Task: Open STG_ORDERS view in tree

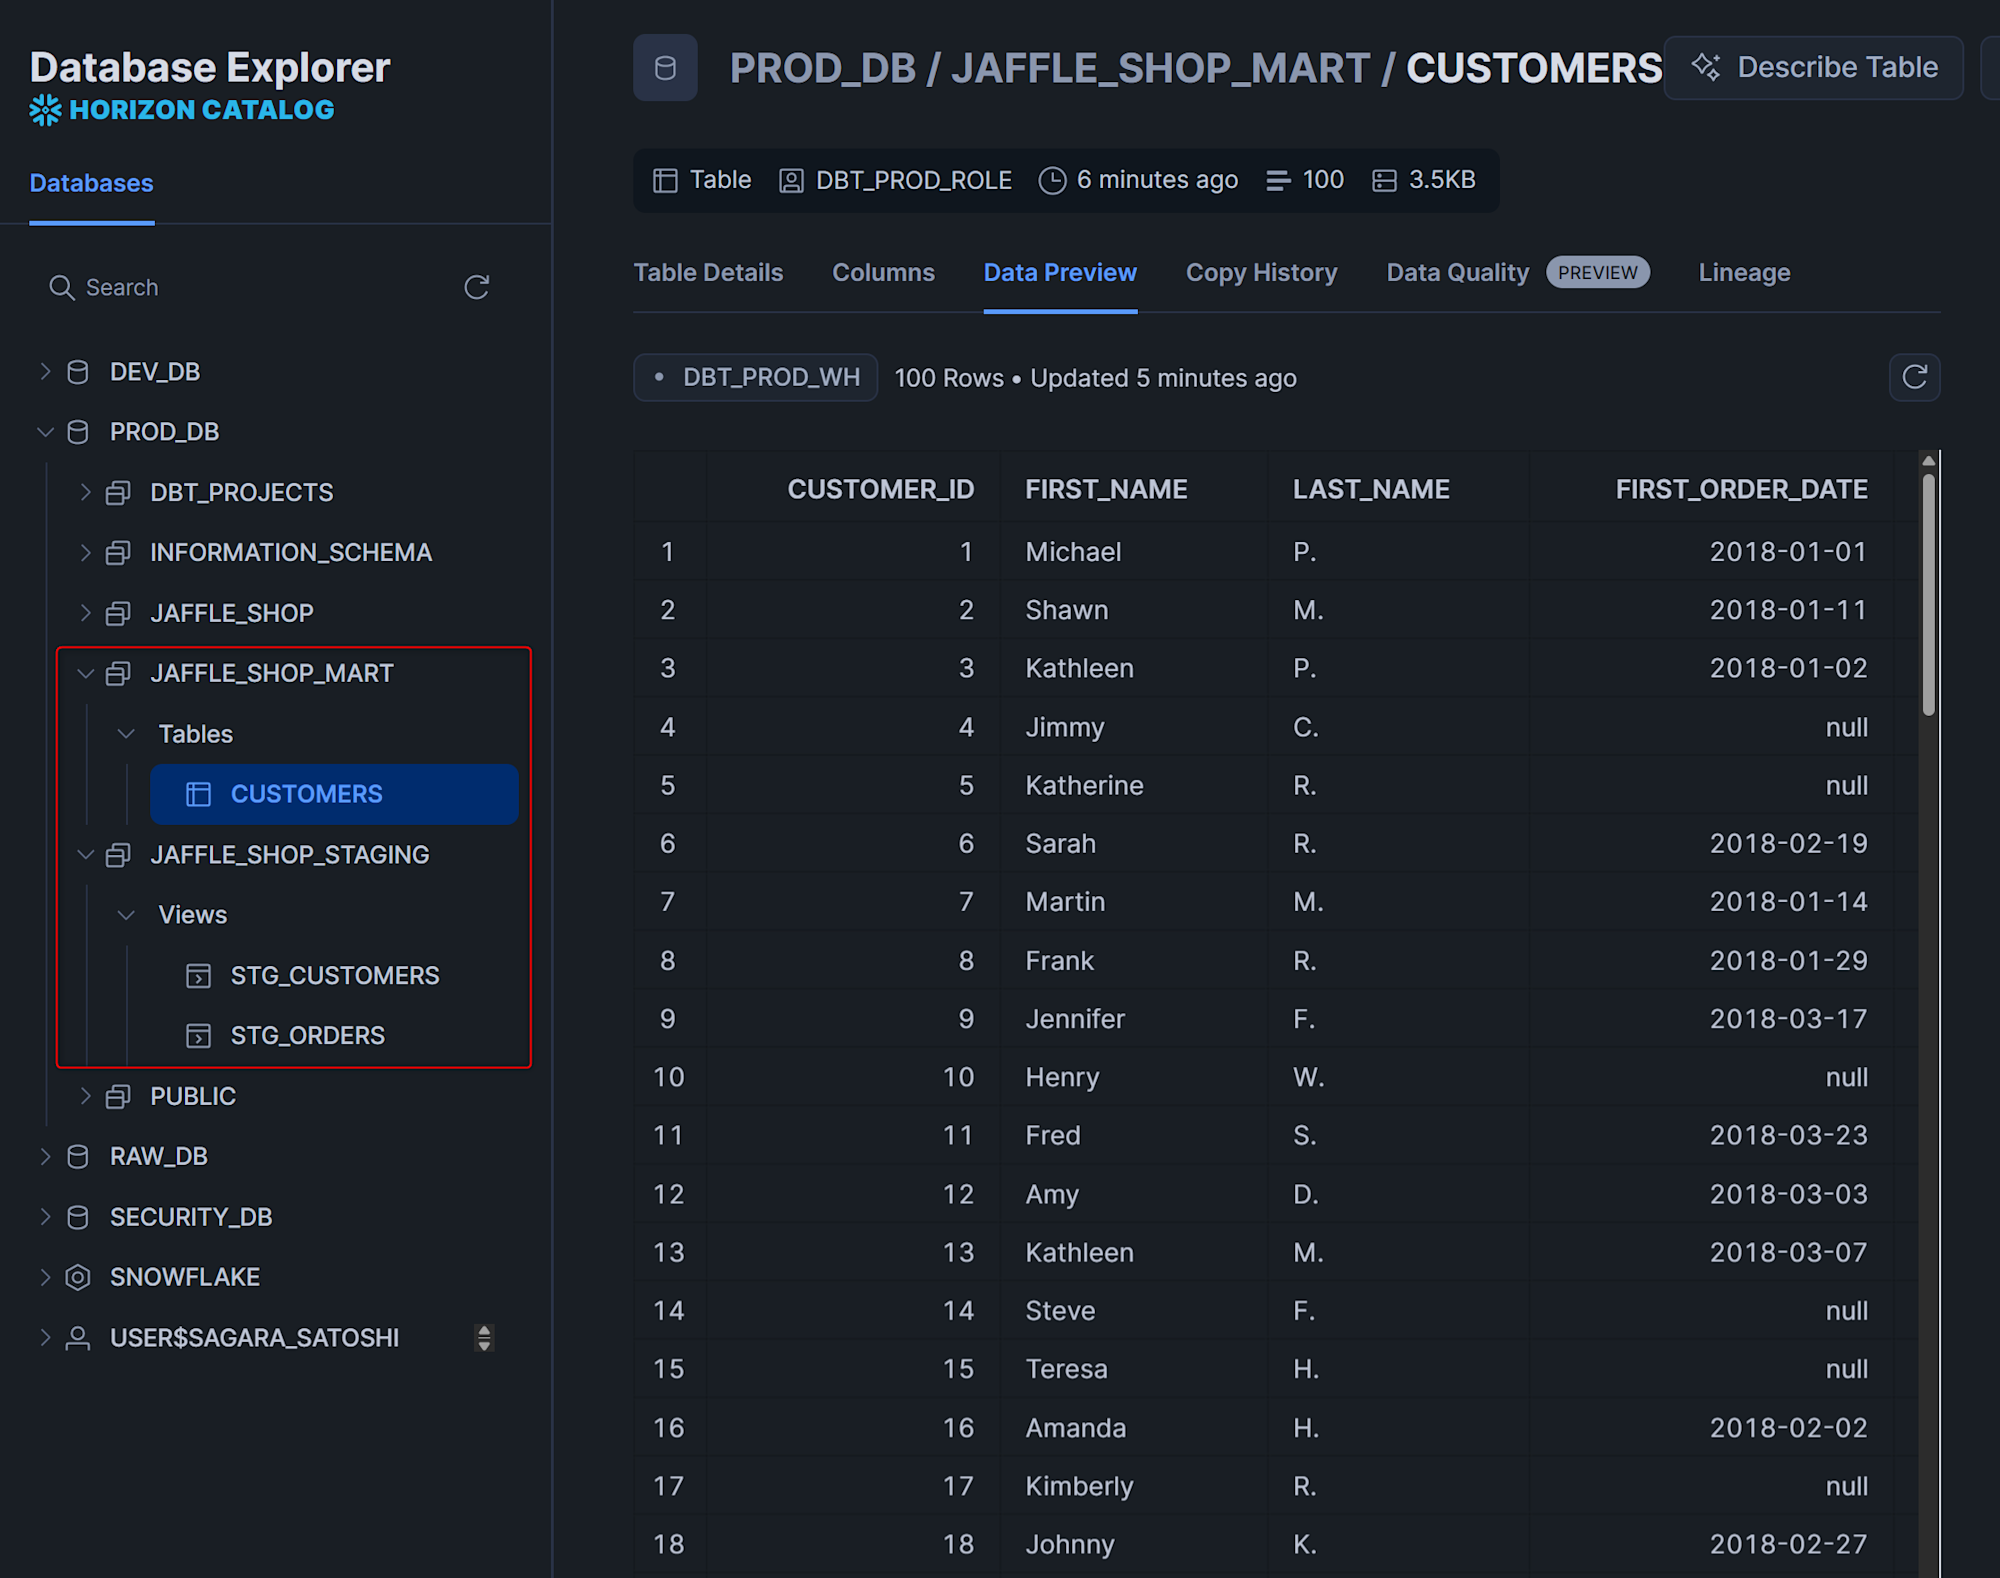Action: pos(307,1035)
